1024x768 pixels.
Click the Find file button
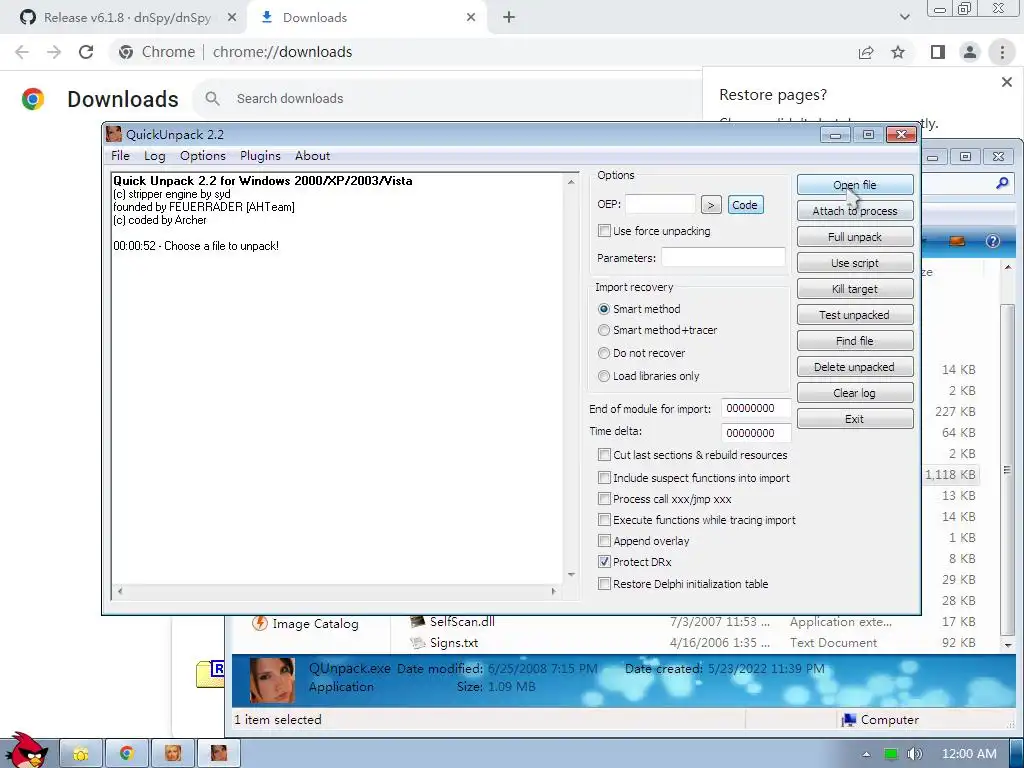pos(855,341)
